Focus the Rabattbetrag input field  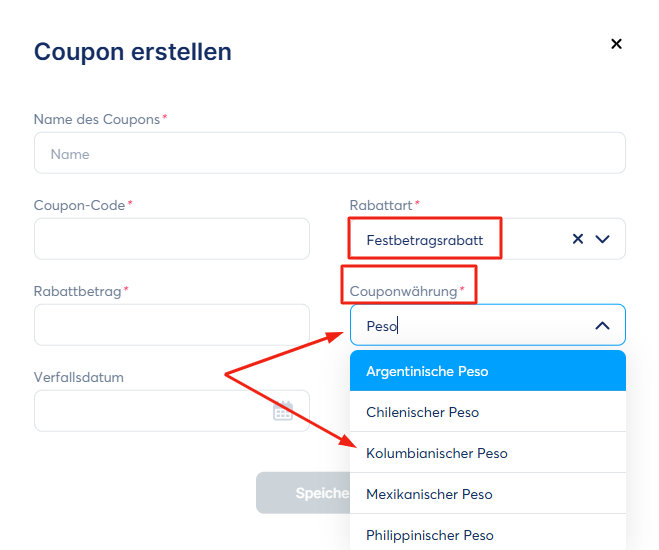tap(172, 325)
